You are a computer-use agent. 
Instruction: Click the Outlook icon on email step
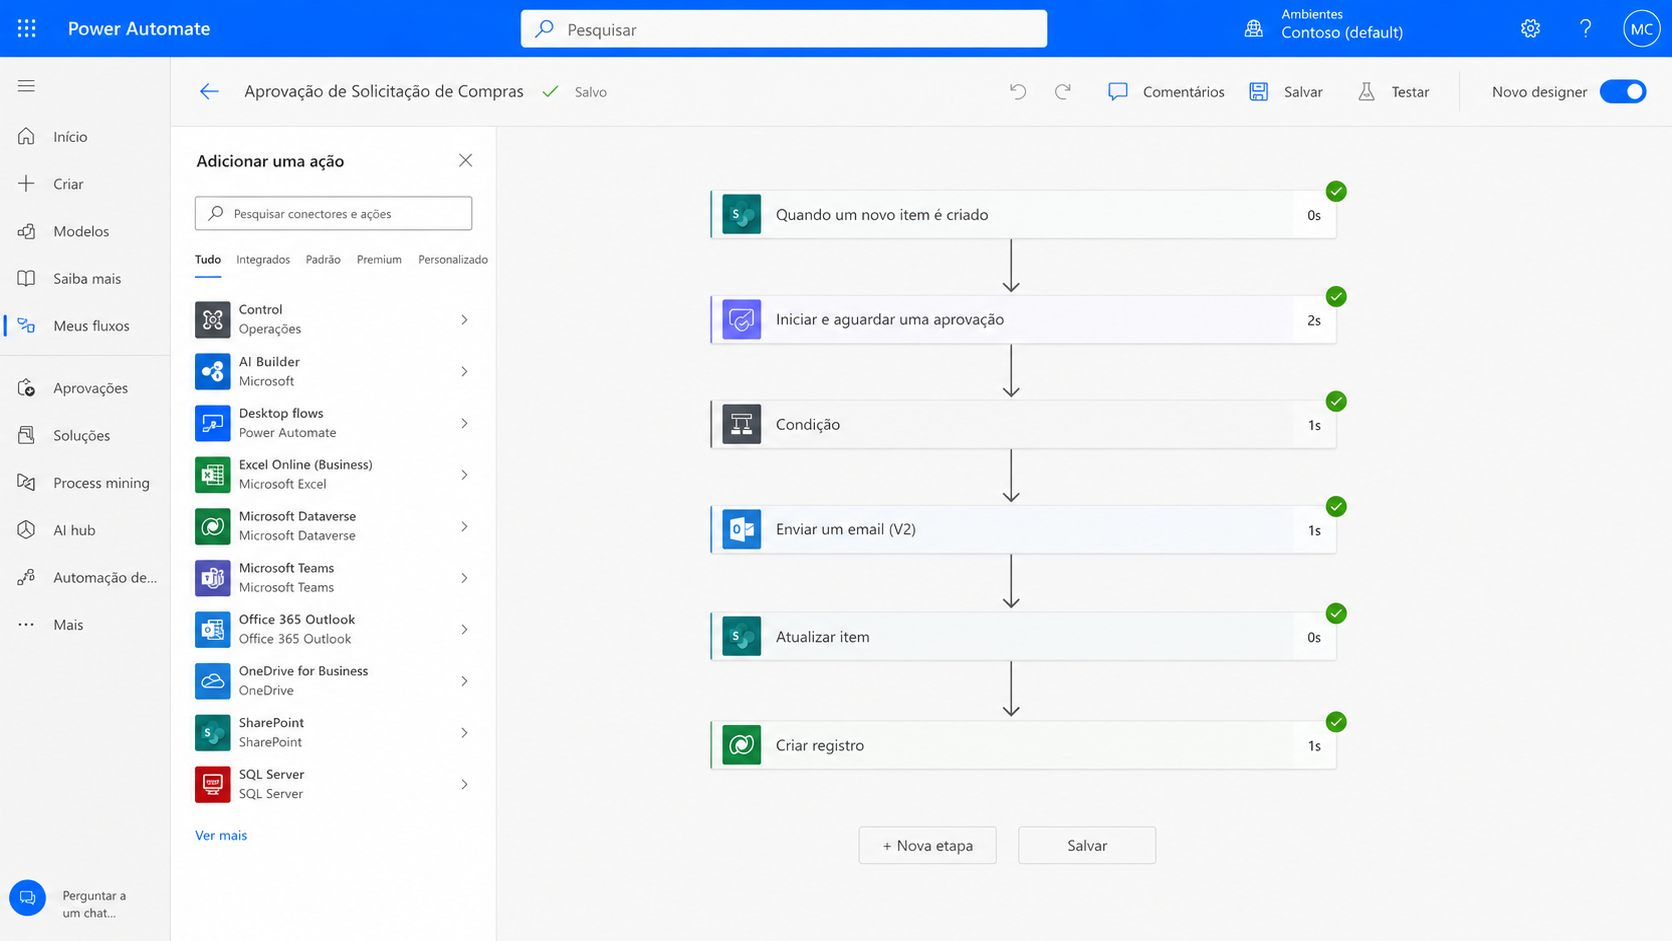741,529
